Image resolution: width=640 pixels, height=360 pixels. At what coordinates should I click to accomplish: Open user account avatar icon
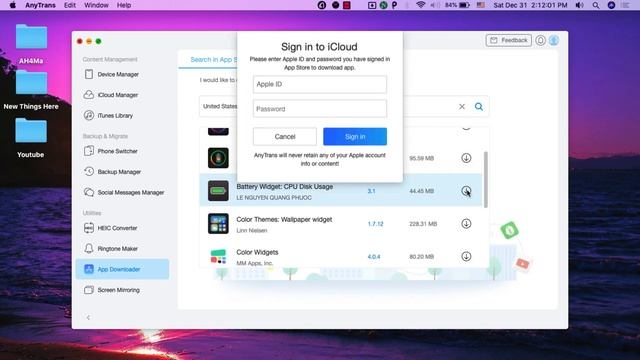[553, 40]
